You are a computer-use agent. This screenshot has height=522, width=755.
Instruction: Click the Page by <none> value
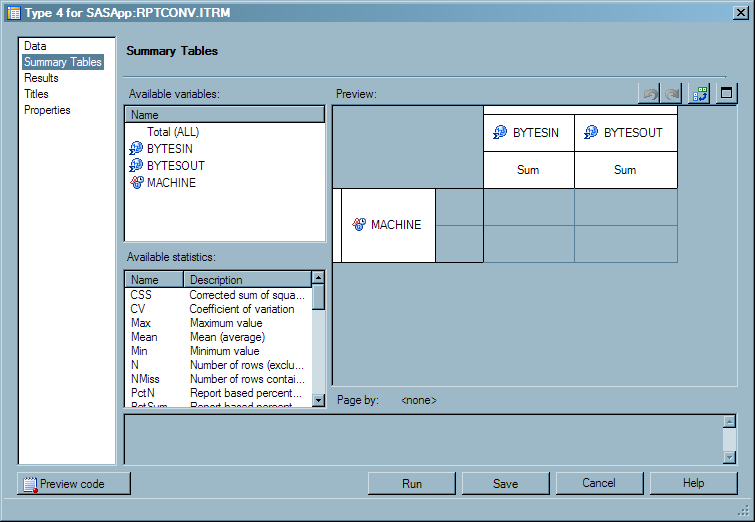click(418, 400)
